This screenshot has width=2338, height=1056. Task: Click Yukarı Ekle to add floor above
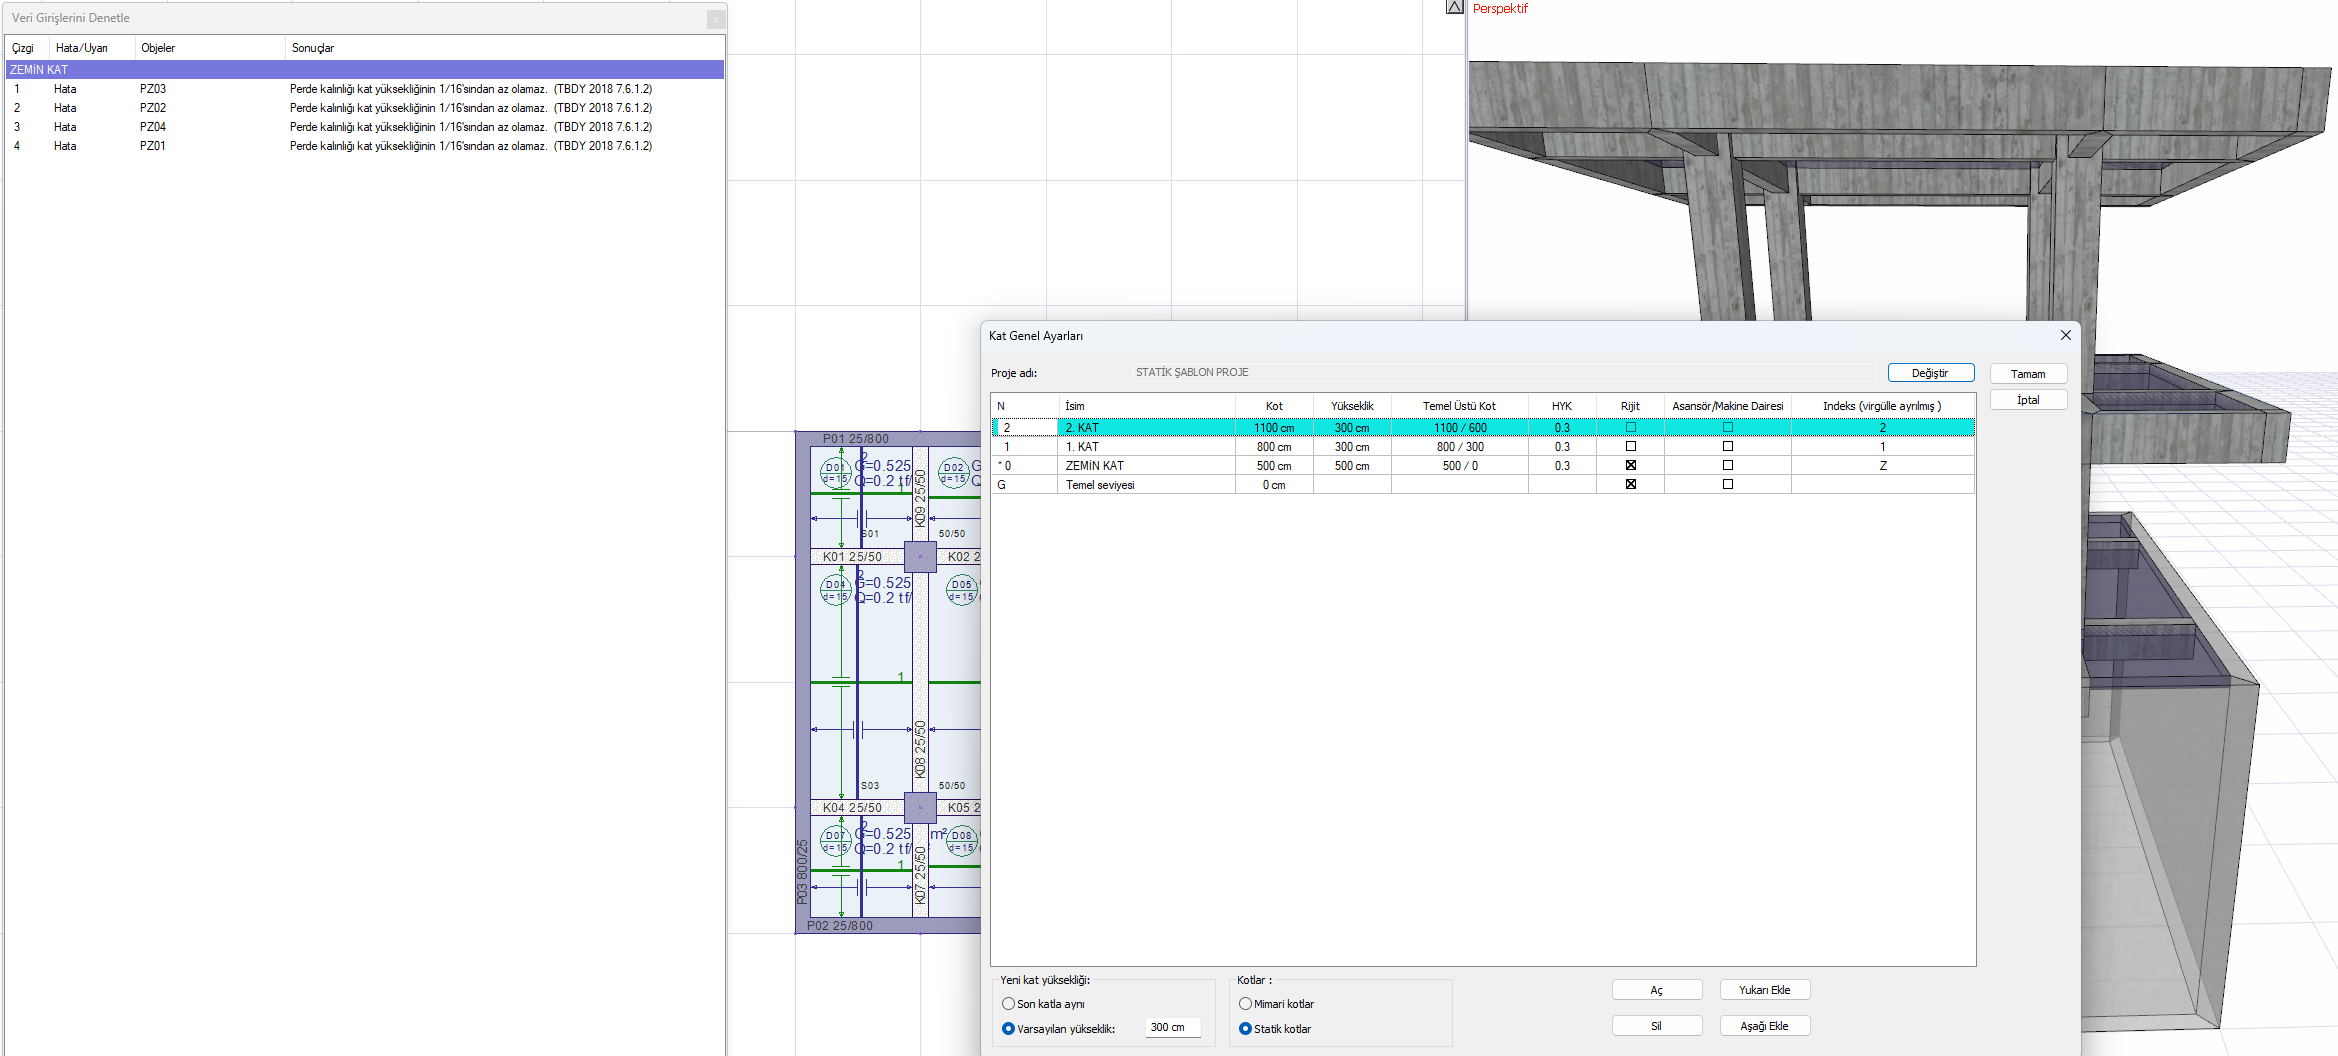(1764, 990)
